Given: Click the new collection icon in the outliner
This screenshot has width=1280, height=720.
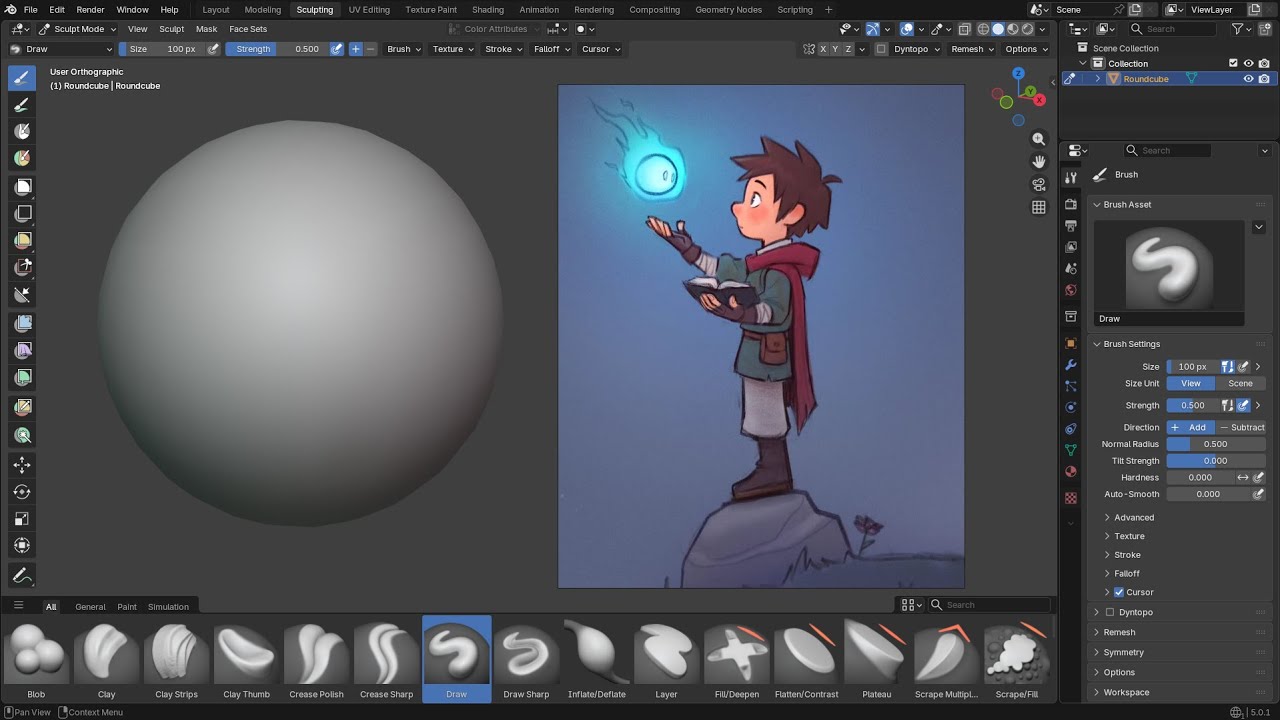Looking at the screenshot, I should point(1264,29).
